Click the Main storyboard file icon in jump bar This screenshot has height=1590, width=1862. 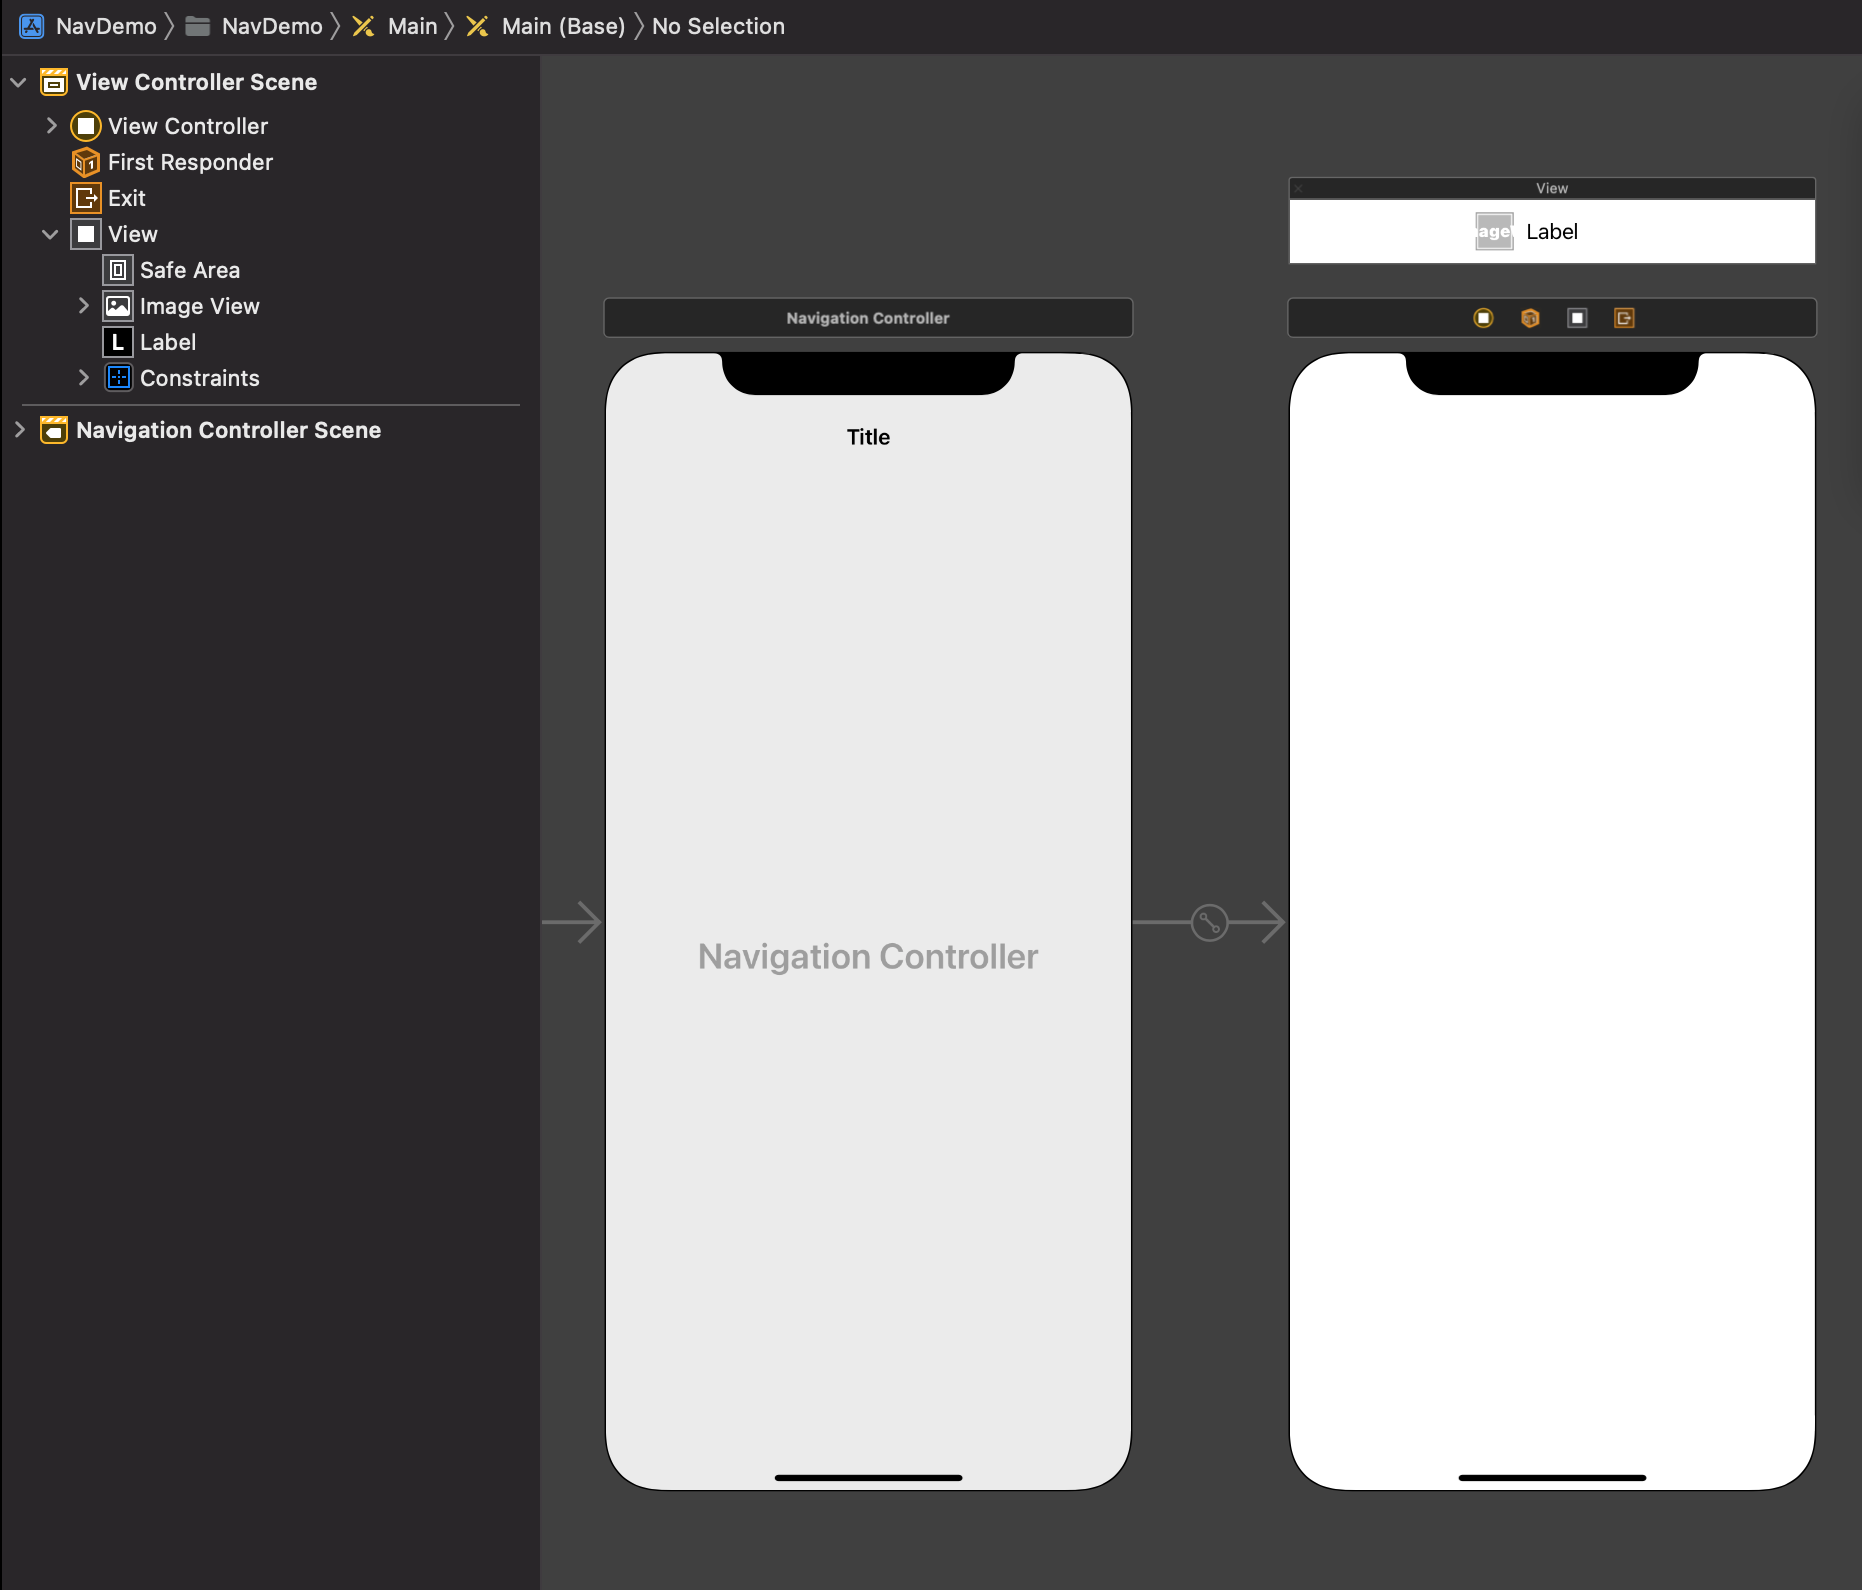tap(364, 26)
